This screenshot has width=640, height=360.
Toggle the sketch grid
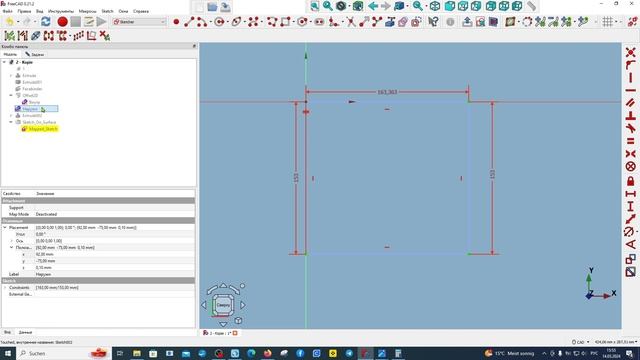(608, 22)
